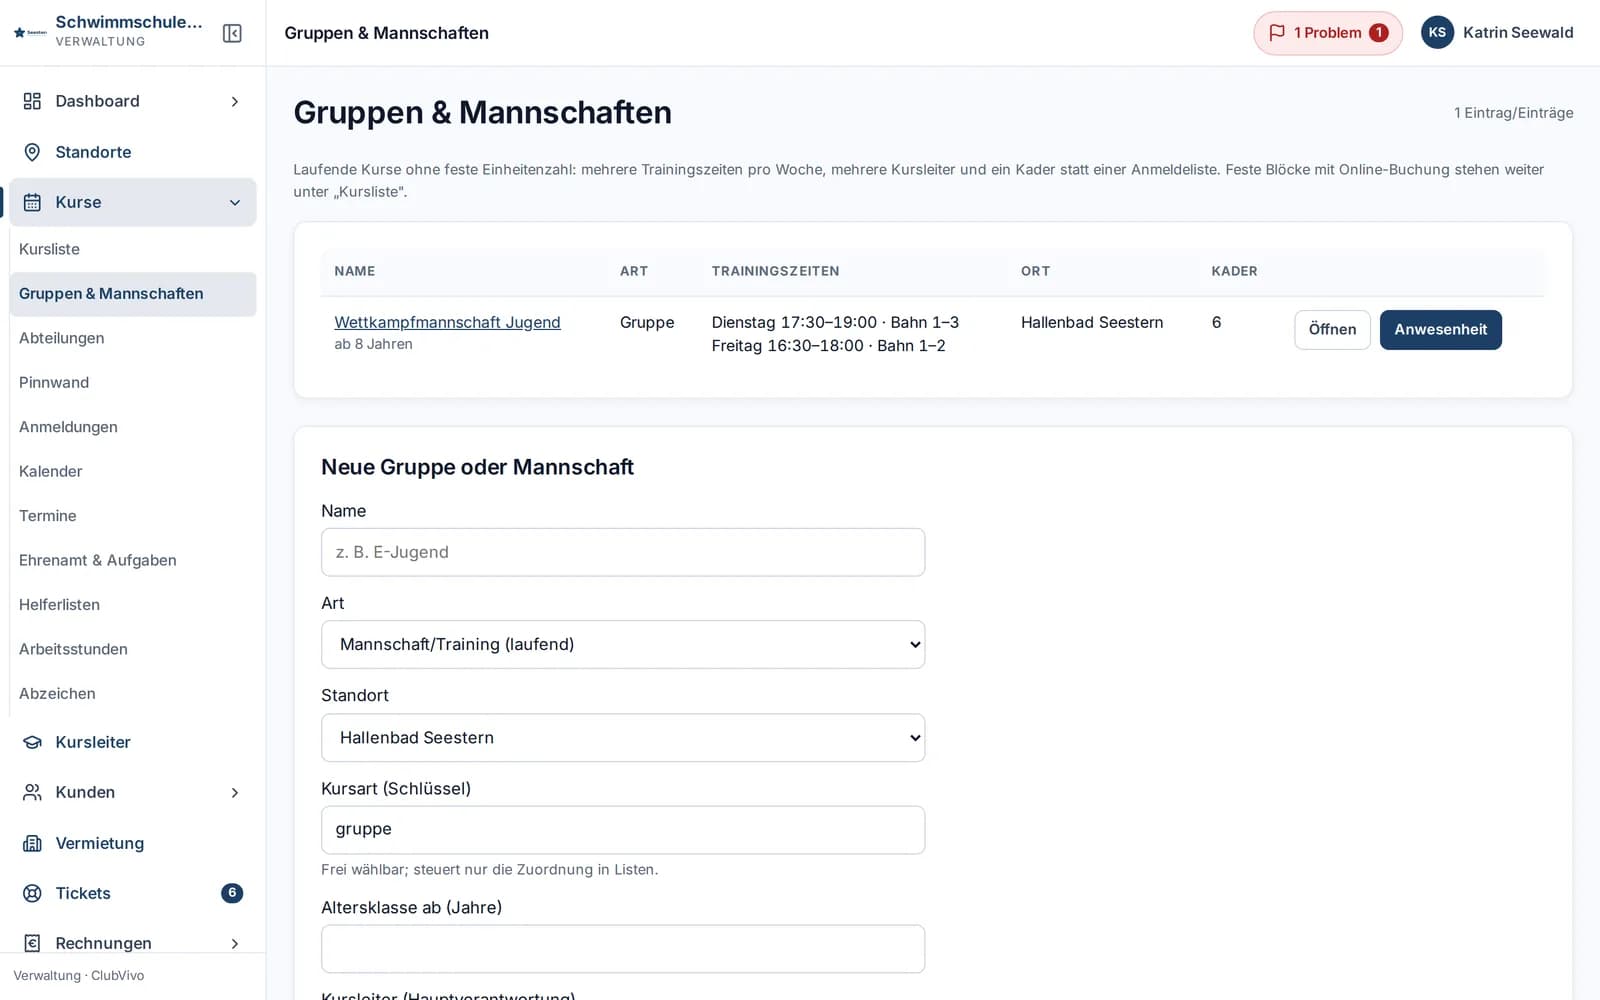Click the Schwimmschule star logo
The width and height of the screenshot is (1600, 1000).
[x=30, y=33]
